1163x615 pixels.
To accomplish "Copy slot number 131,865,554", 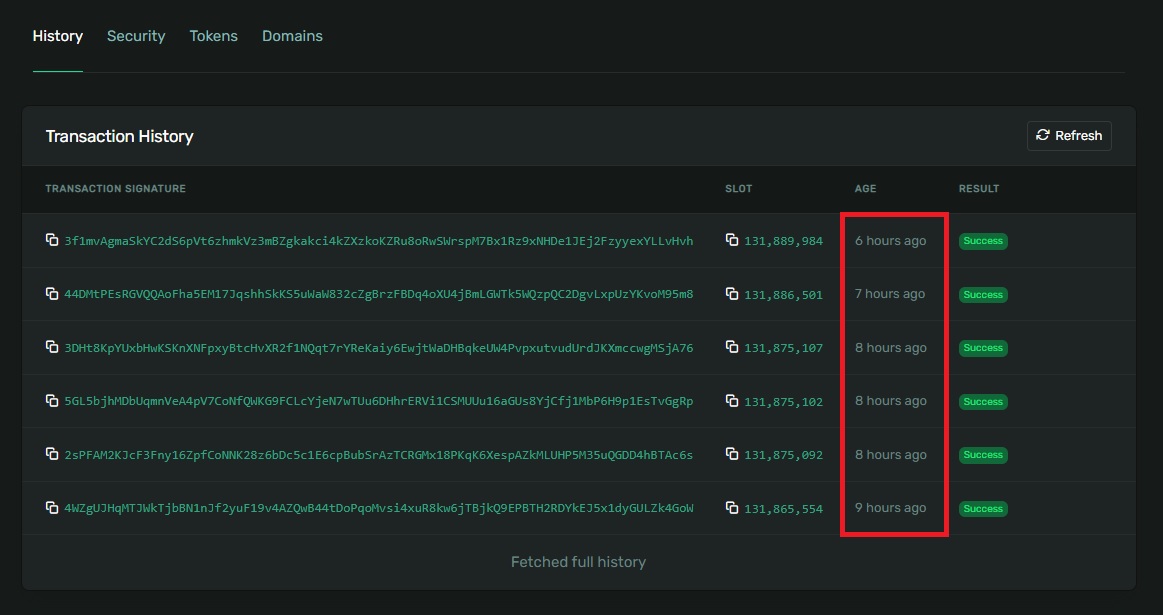I will point(732,507).
